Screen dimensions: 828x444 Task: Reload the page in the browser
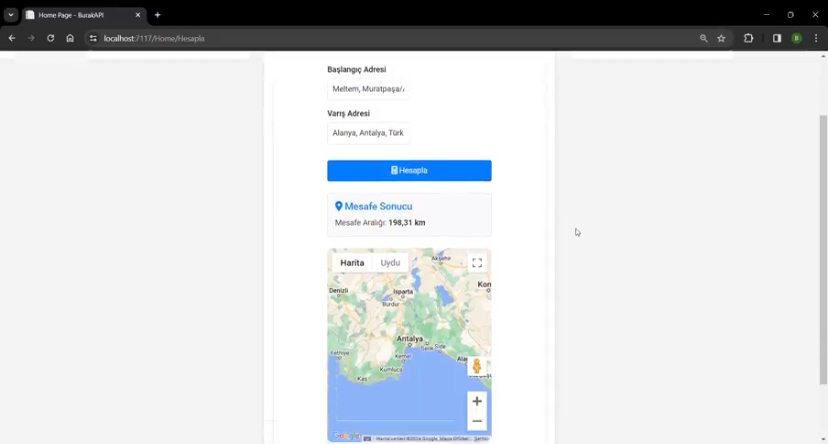tap(50, 38)
